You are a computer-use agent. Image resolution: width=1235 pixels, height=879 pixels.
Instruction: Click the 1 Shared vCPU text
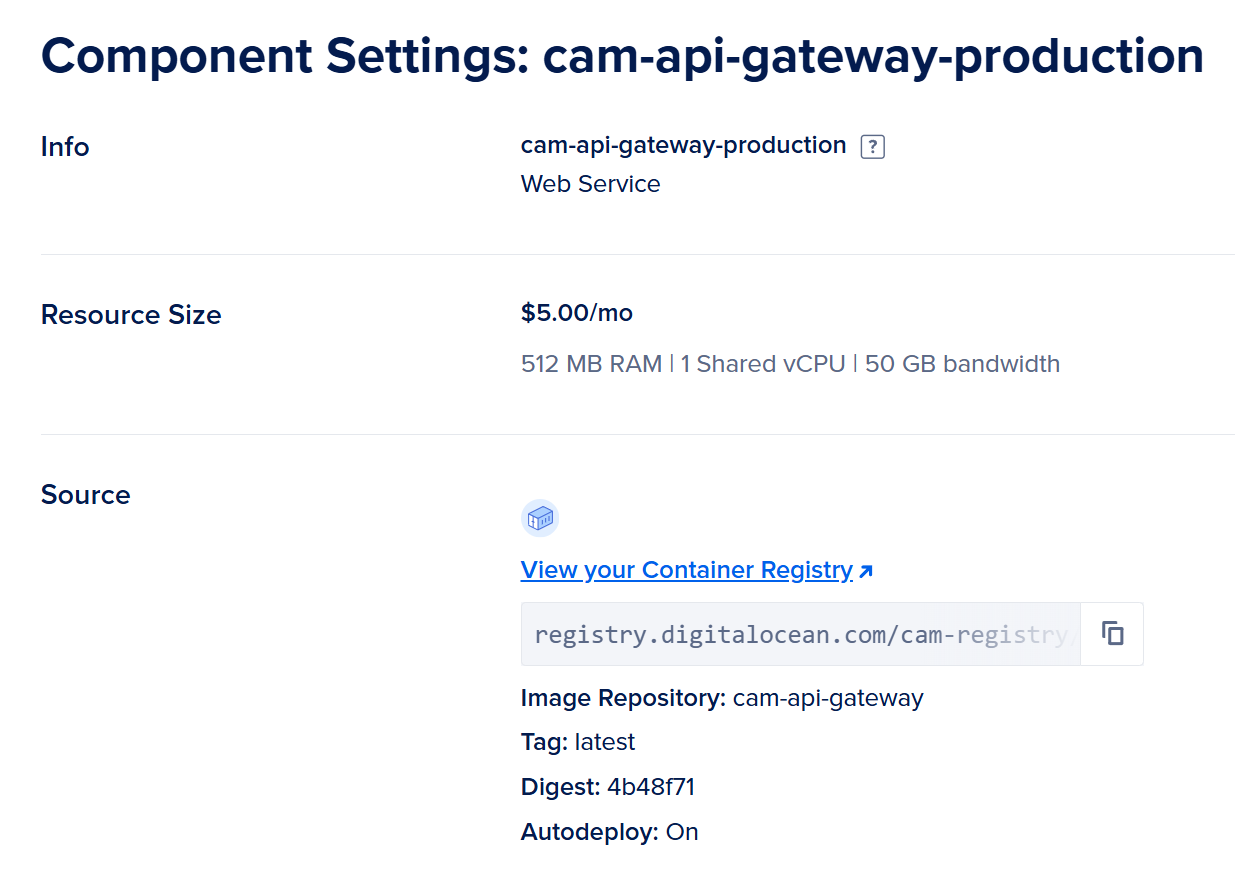tap(763, 364)
